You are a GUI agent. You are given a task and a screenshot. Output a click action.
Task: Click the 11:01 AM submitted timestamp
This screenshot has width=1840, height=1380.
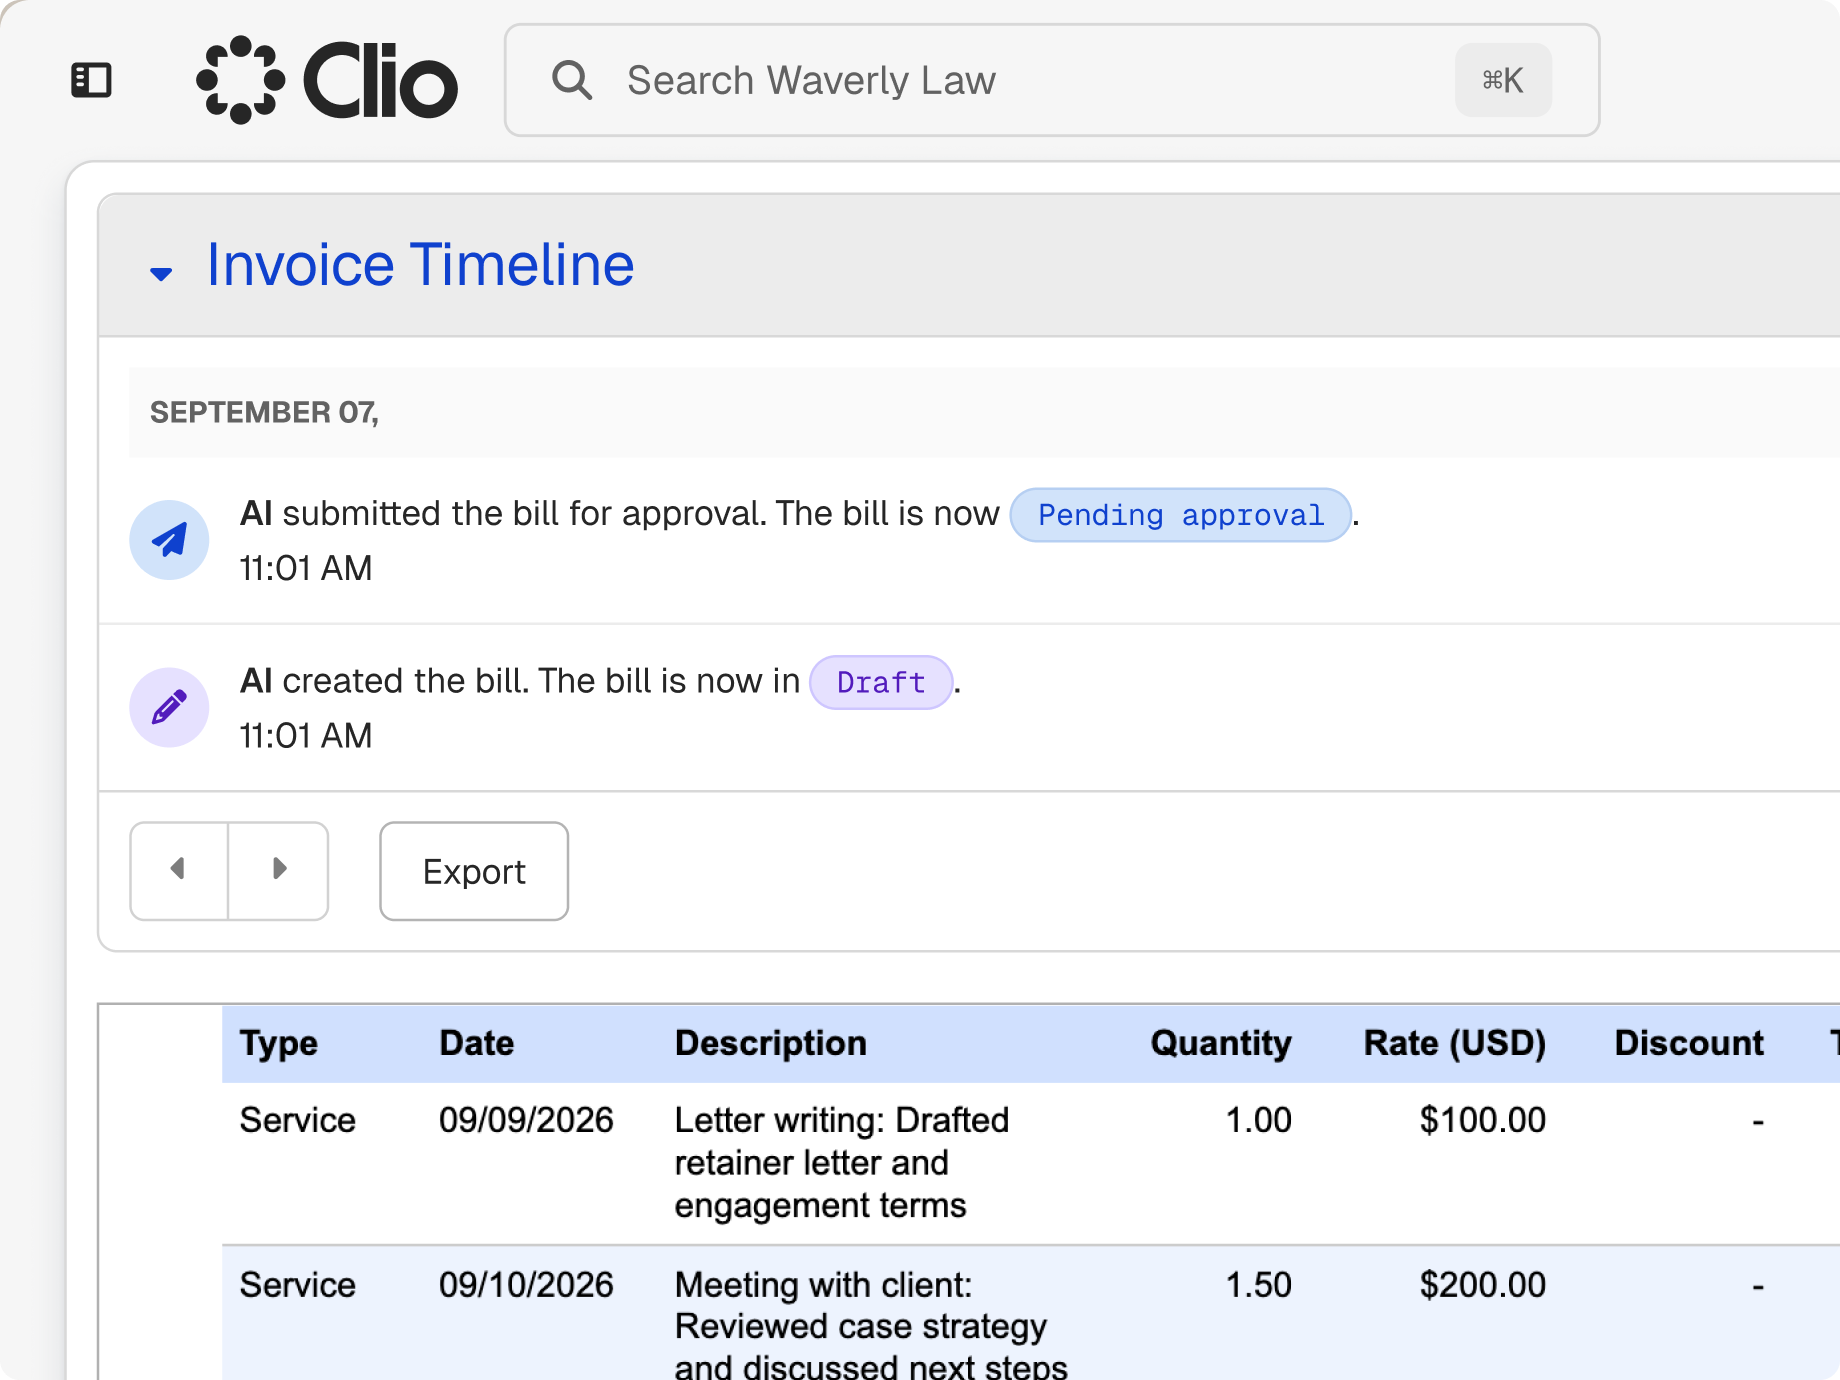pyautogui.click(x=306, y=568)
